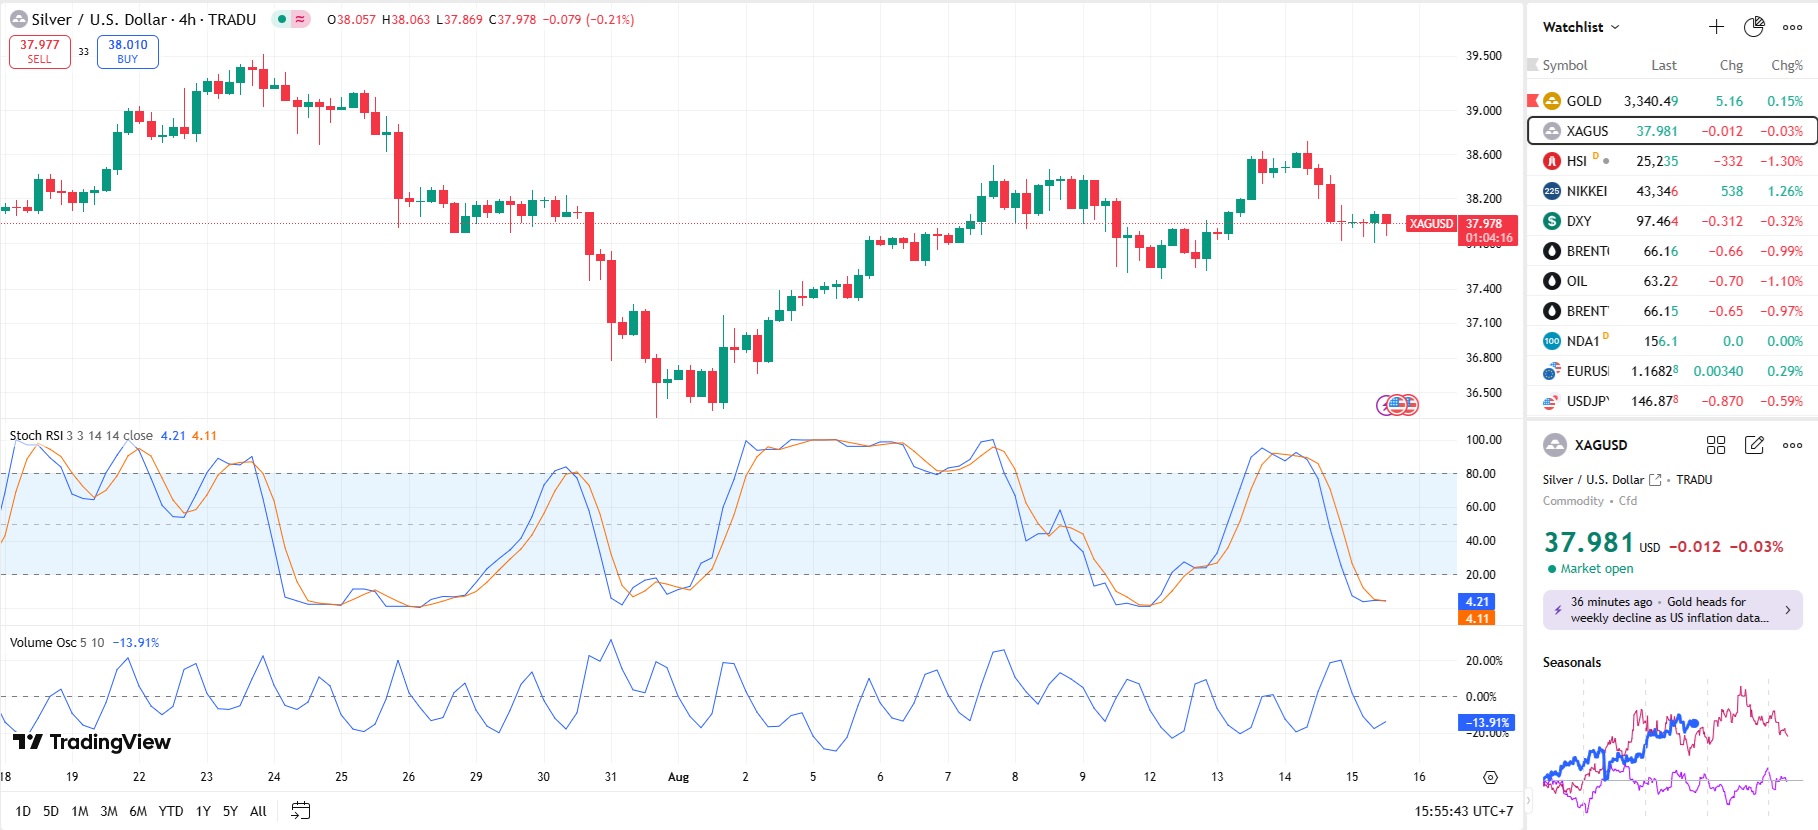This screenshot has height=830, width=1818.
Task: Click the pink approximate-data indicator icon
Action: pos(300,19)
